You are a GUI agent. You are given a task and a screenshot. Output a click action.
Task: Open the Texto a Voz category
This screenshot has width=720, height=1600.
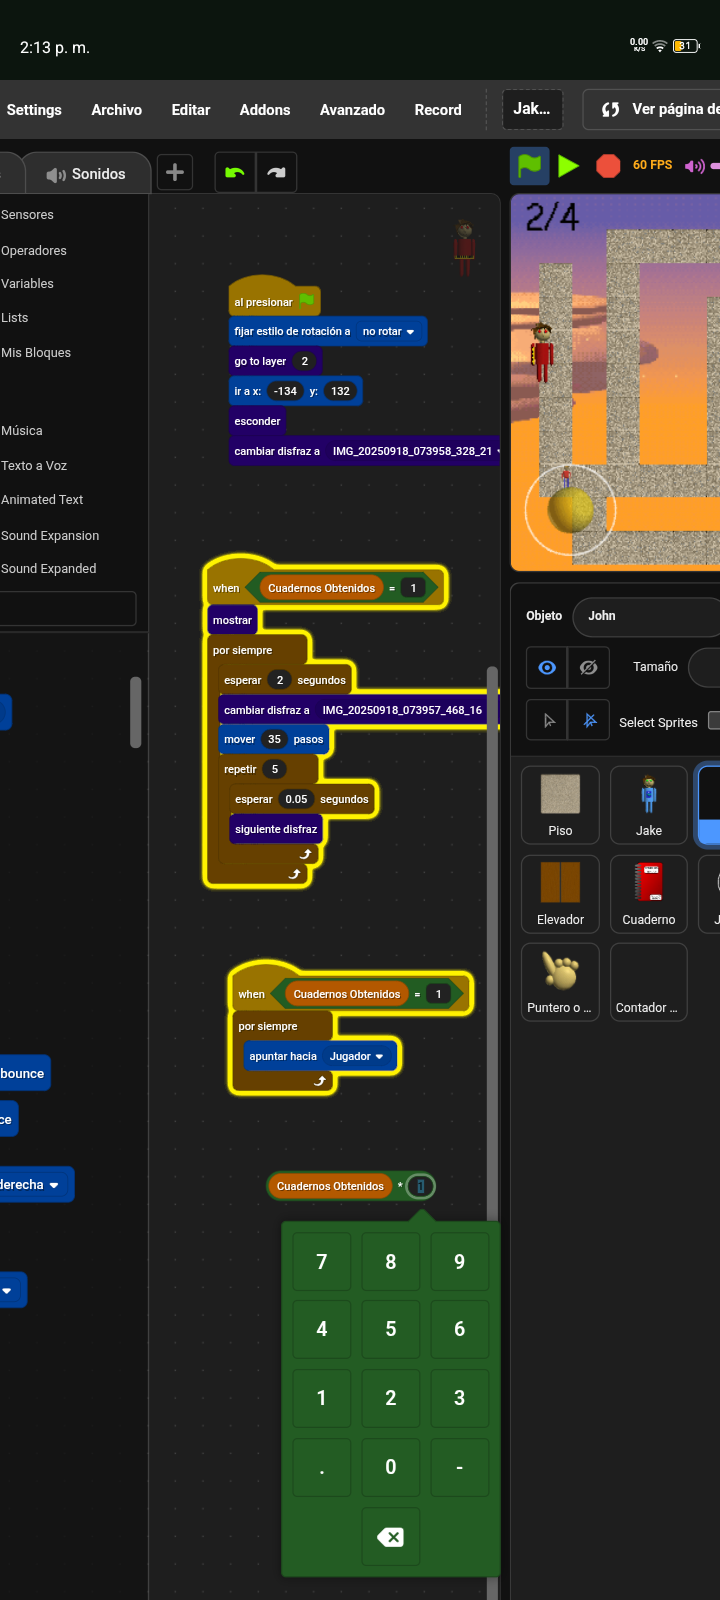point(34,466)
